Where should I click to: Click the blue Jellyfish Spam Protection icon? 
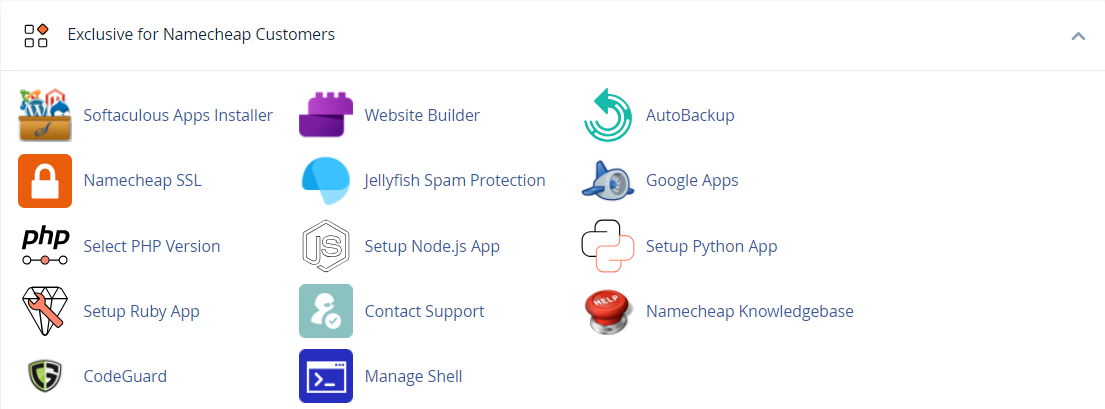point(326,181)
